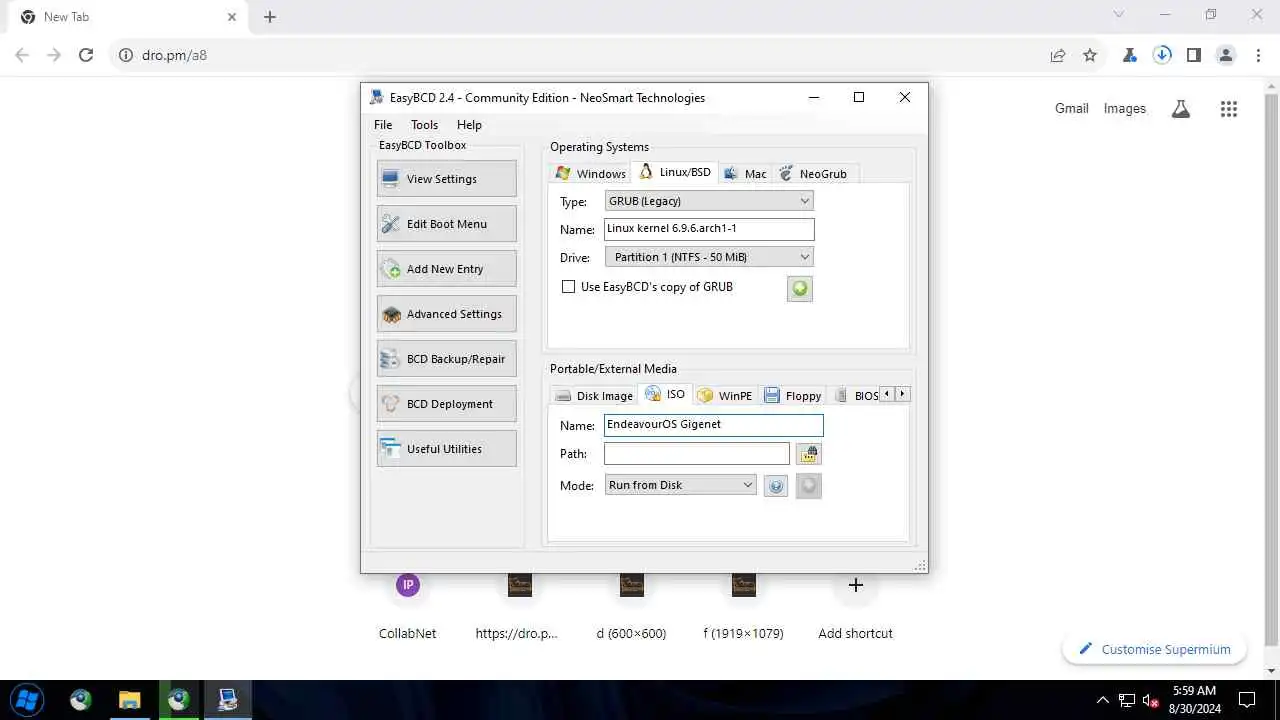Switch to the Windows operating system tab
The height and width of the screenshot is (720, 1280).
pos(590,174)
